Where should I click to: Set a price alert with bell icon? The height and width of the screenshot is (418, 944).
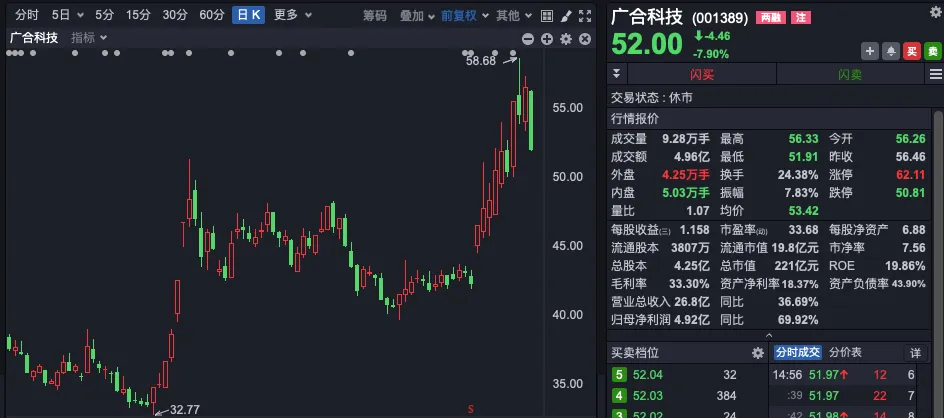tap(889, 51)
